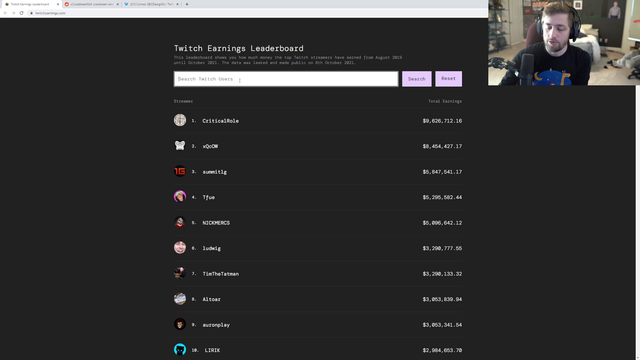Click the browser address bar URL
This screenshot has height=360, width=640.
(x=50, y=13)
